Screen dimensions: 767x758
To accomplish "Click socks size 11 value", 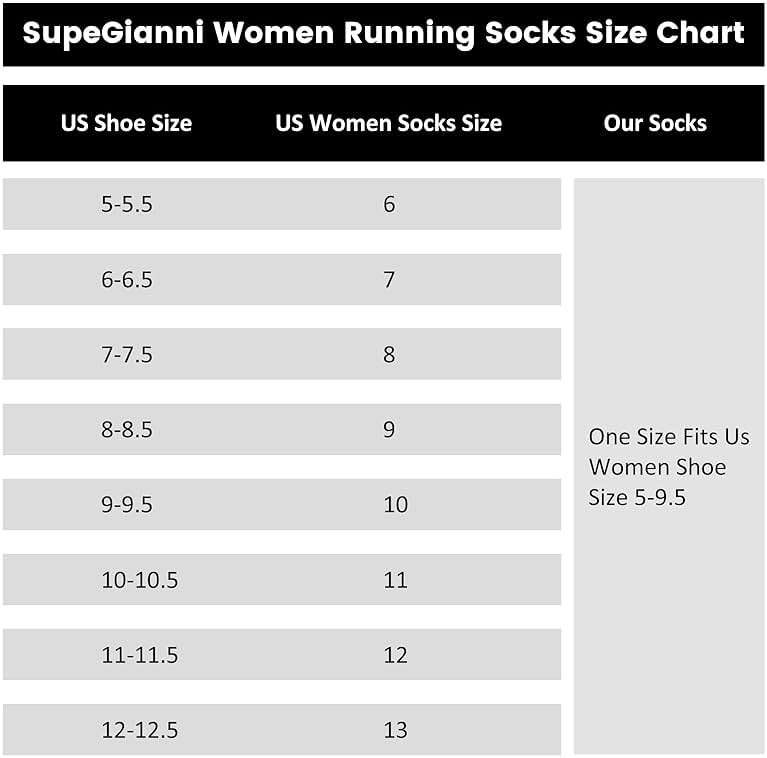I will 396,580.
